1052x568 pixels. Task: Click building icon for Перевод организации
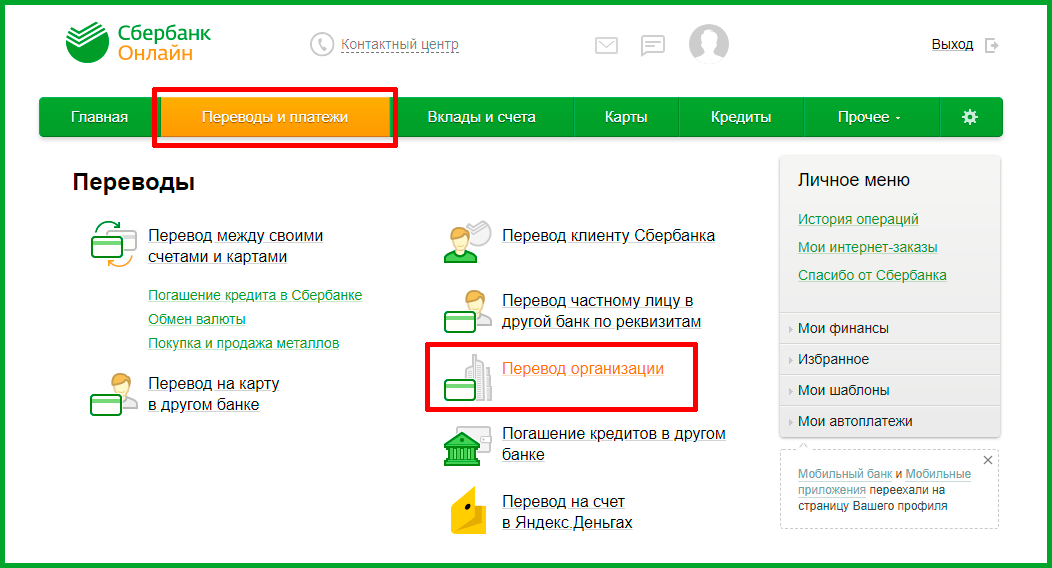tap(468, 378)
